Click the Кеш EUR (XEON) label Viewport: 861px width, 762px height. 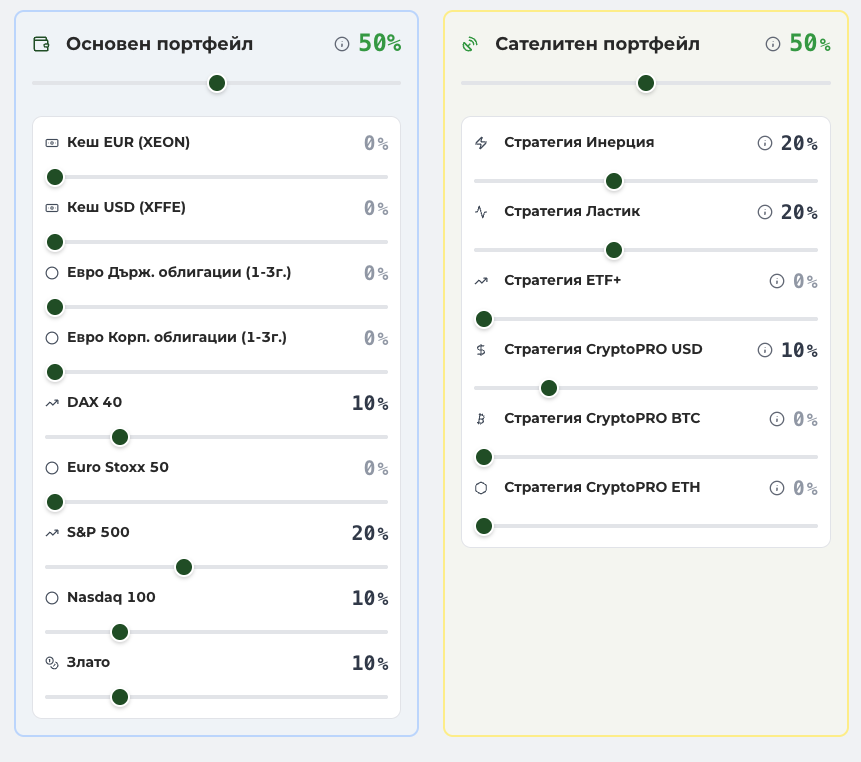[x=128, y=142]
